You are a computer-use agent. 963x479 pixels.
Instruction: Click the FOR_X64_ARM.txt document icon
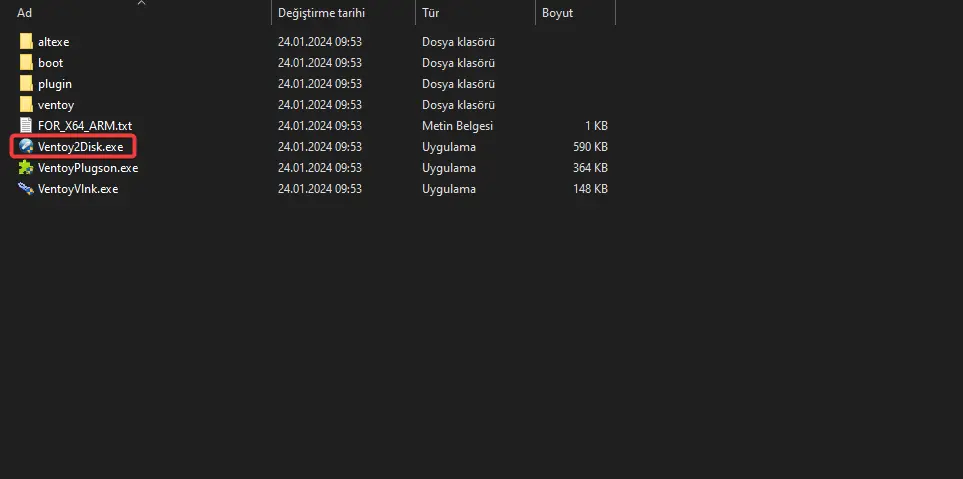(x=26, y=125)
